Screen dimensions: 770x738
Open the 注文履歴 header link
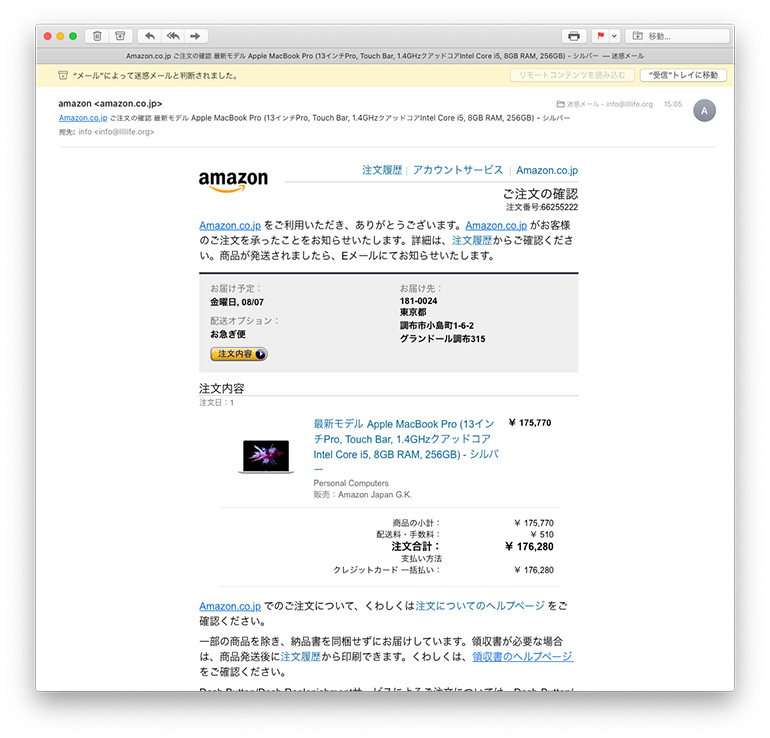coord(382,171)
